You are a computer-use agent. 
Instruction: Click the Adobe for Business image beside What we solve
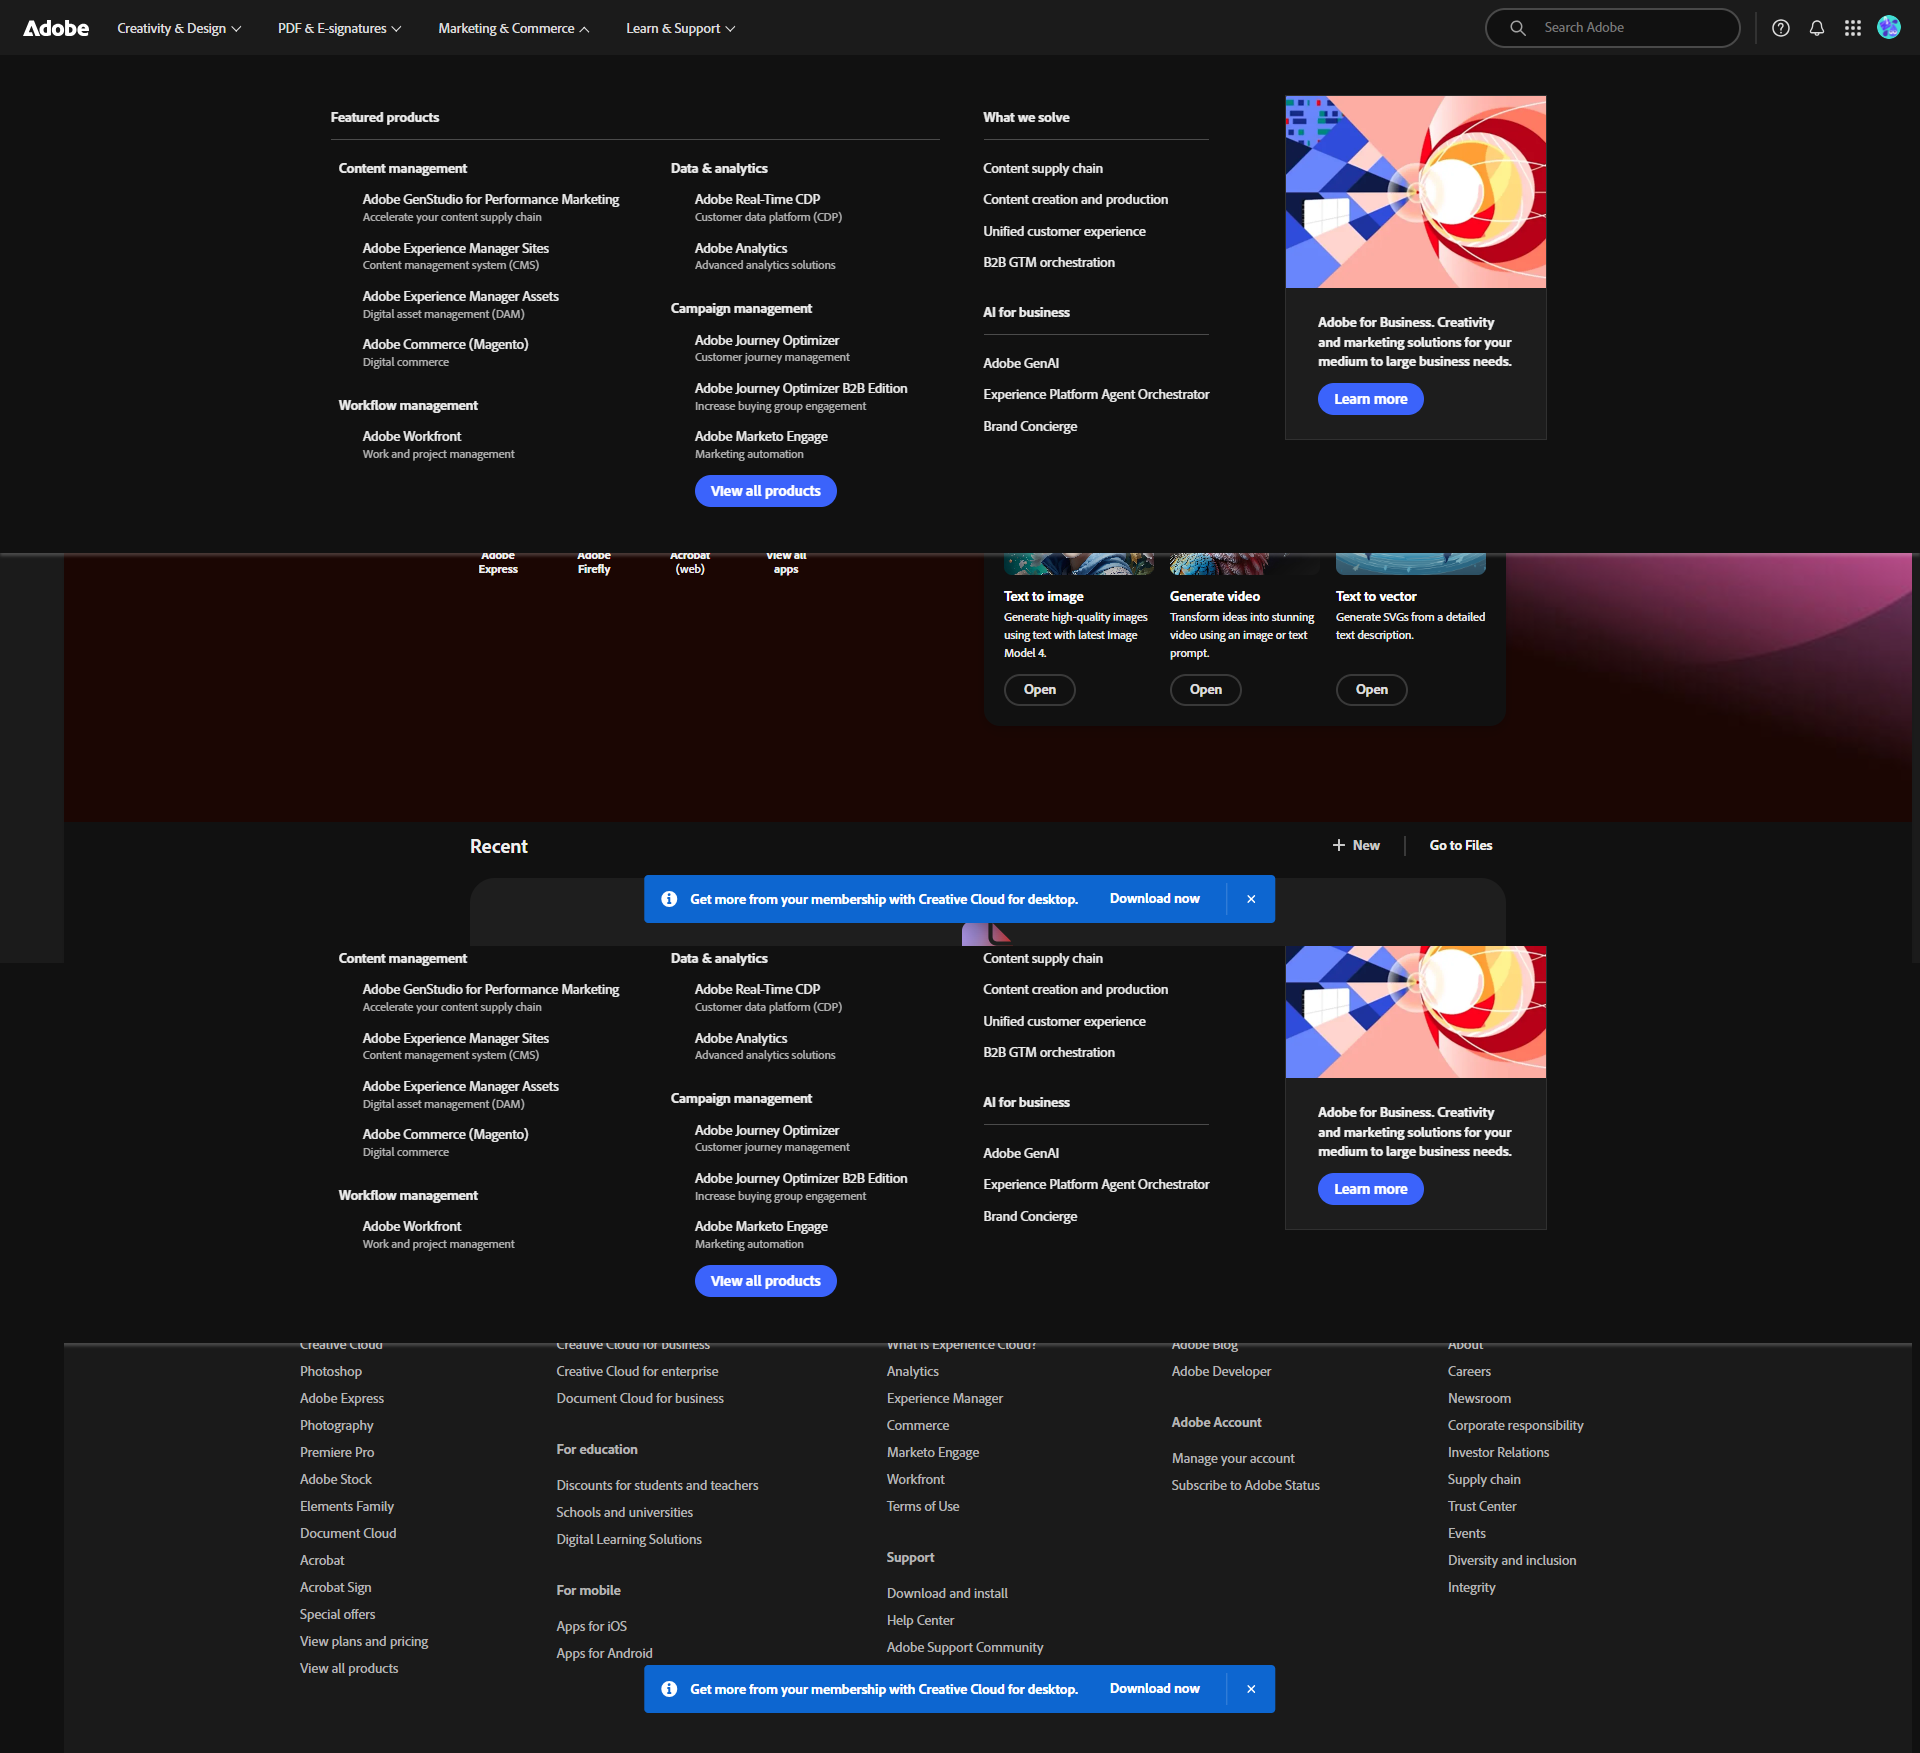pos(1416,192)
